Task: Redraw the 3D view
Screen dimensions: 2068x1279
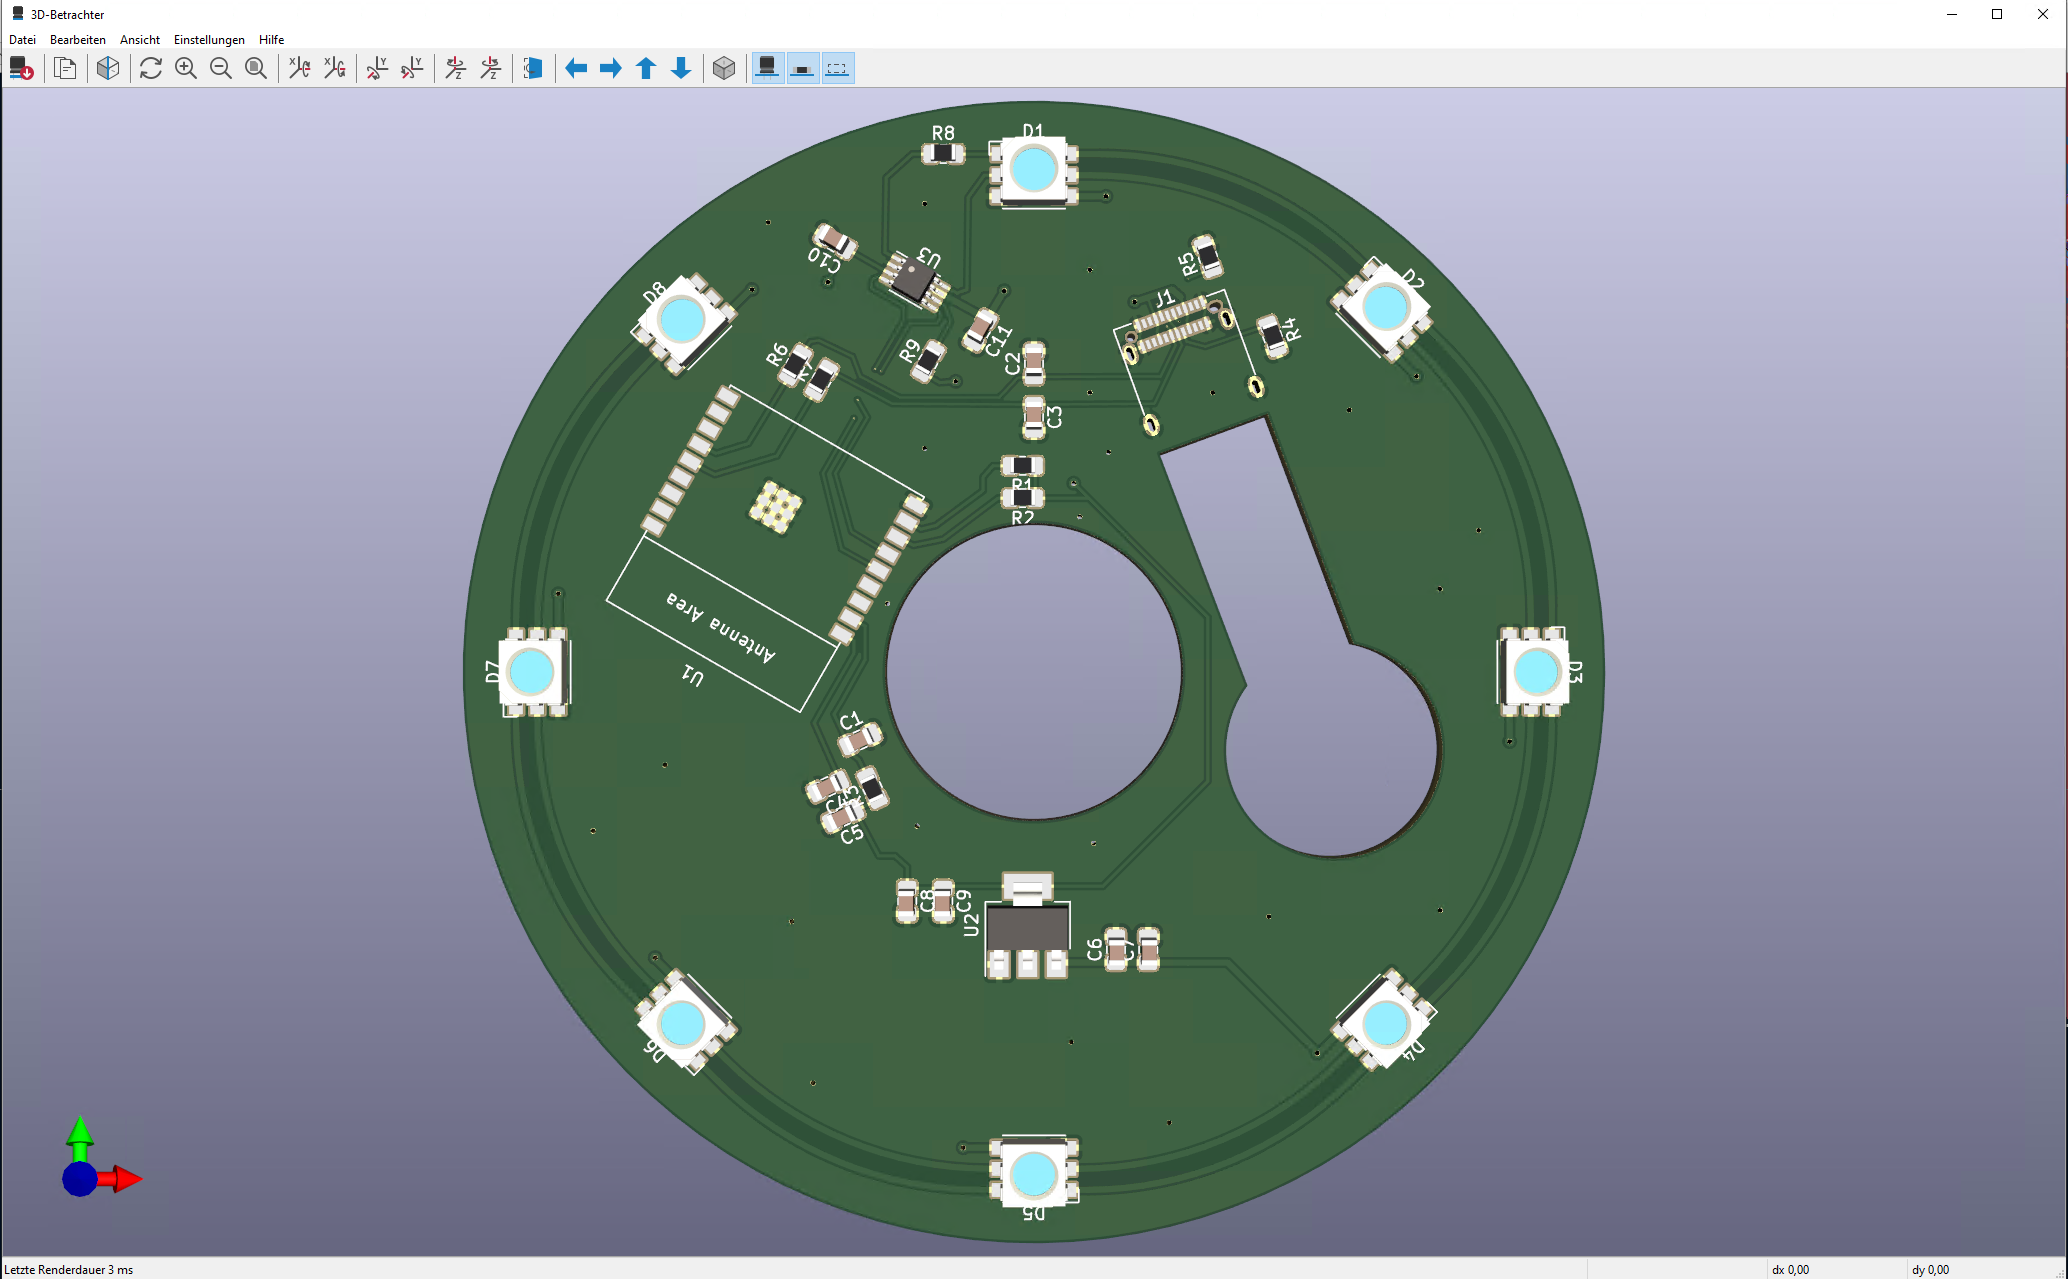Action: [151, 68]
